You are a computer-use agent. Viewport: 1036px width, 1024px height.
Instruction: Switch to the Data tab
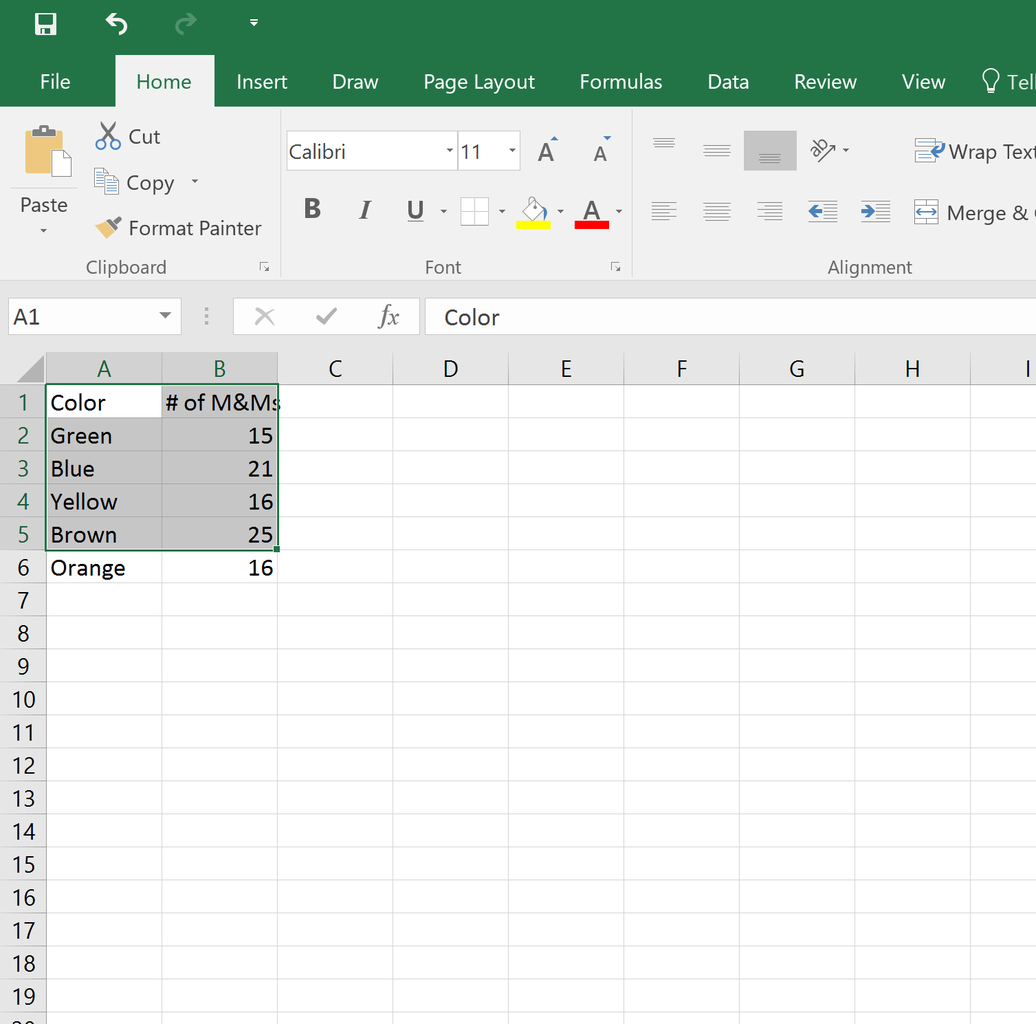pos(728,82)
